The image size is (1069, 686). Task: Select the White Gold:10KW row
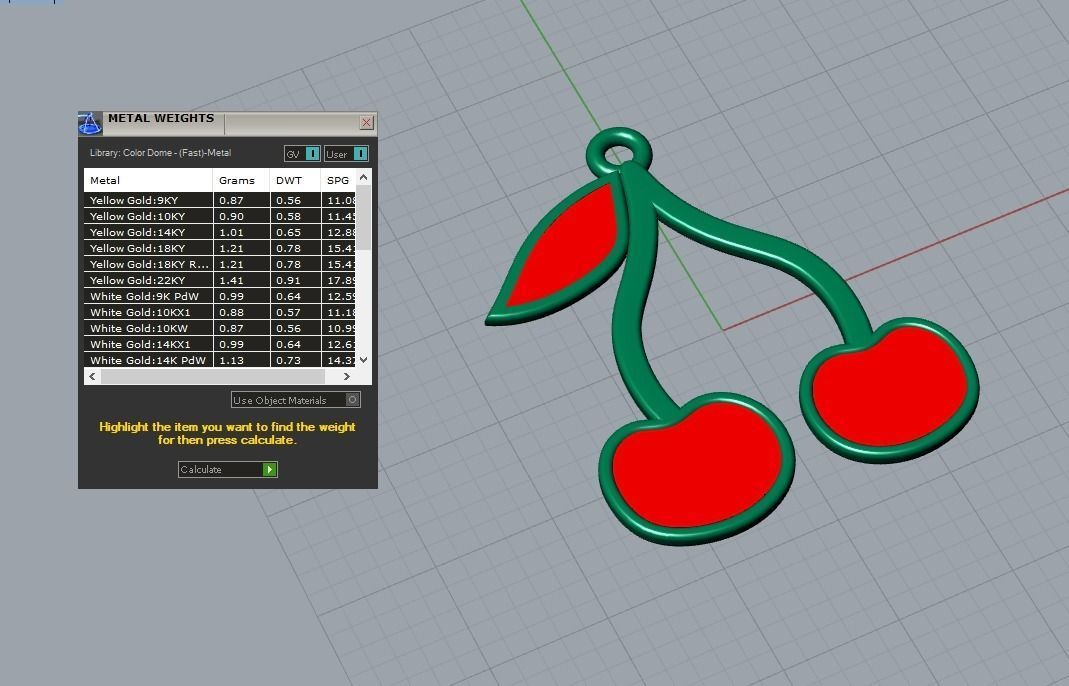[220, 328]
